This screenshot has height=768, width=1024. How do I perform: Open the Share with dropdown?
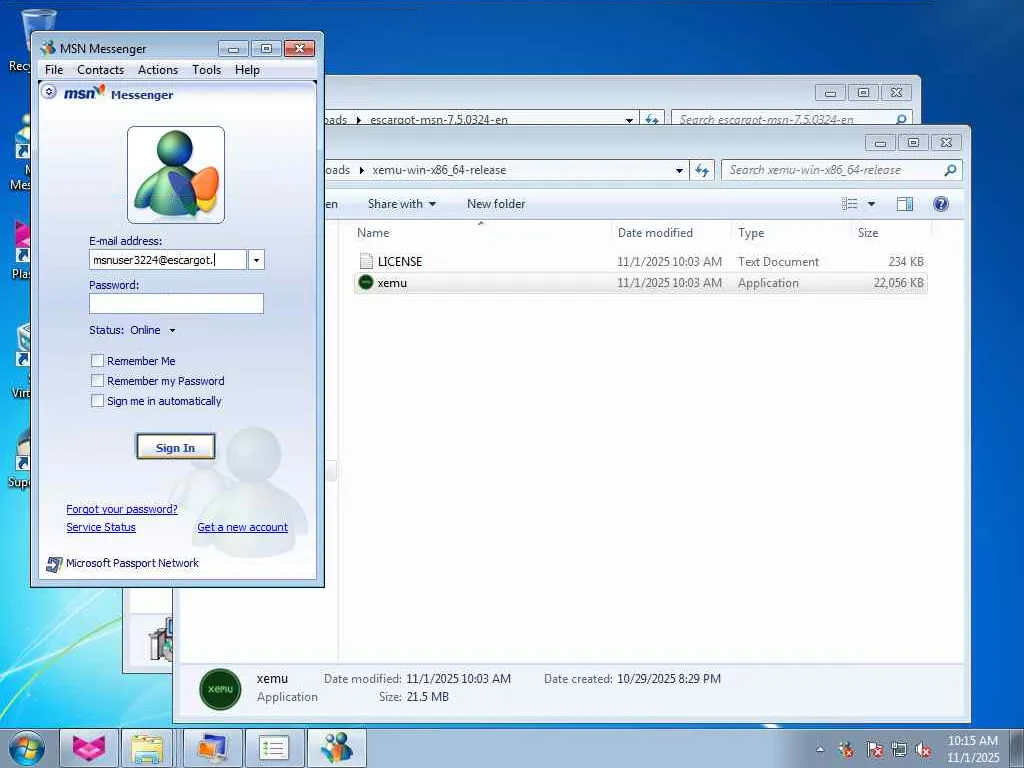[402, 204]
